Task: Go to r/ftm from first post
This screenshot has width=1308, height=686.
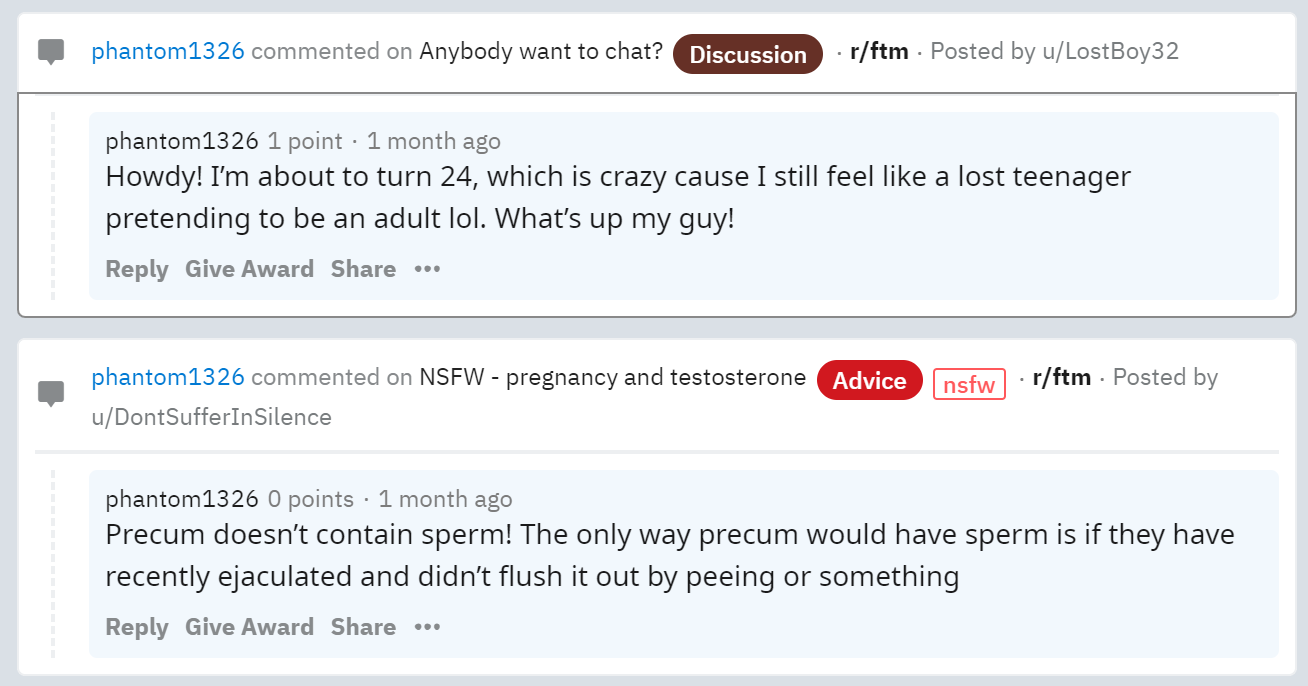Action: pyautogui.click(x=879, y=51)
